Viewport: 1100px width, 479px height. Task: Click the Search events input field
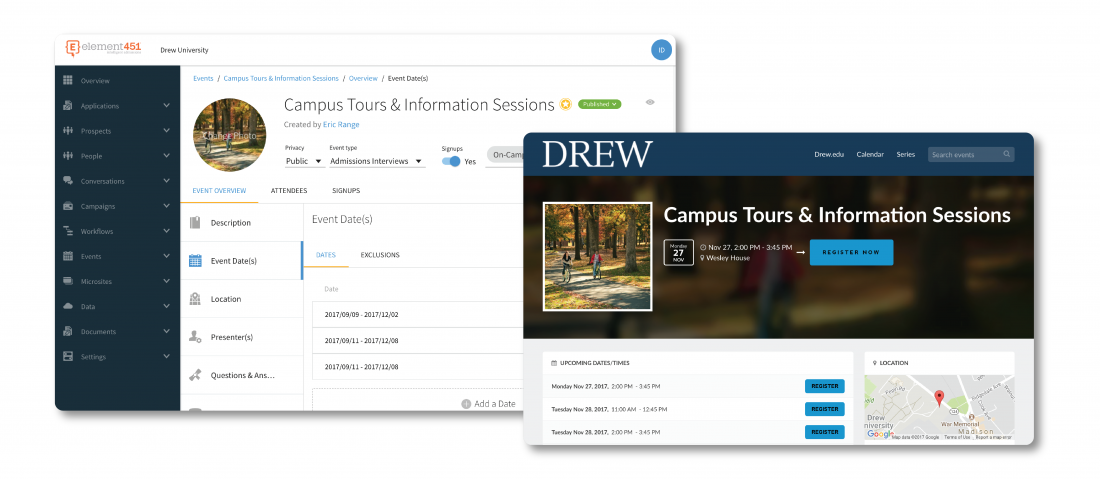pos(971,154)
